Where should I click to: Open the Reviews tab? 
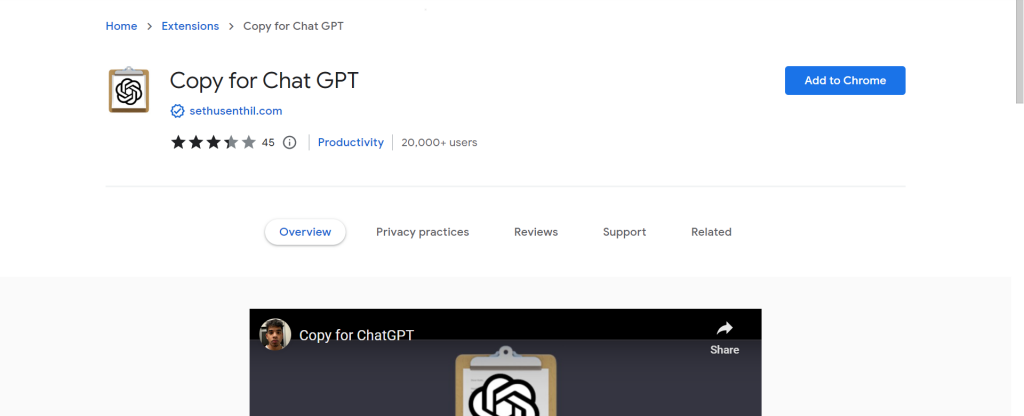point(536,232)
